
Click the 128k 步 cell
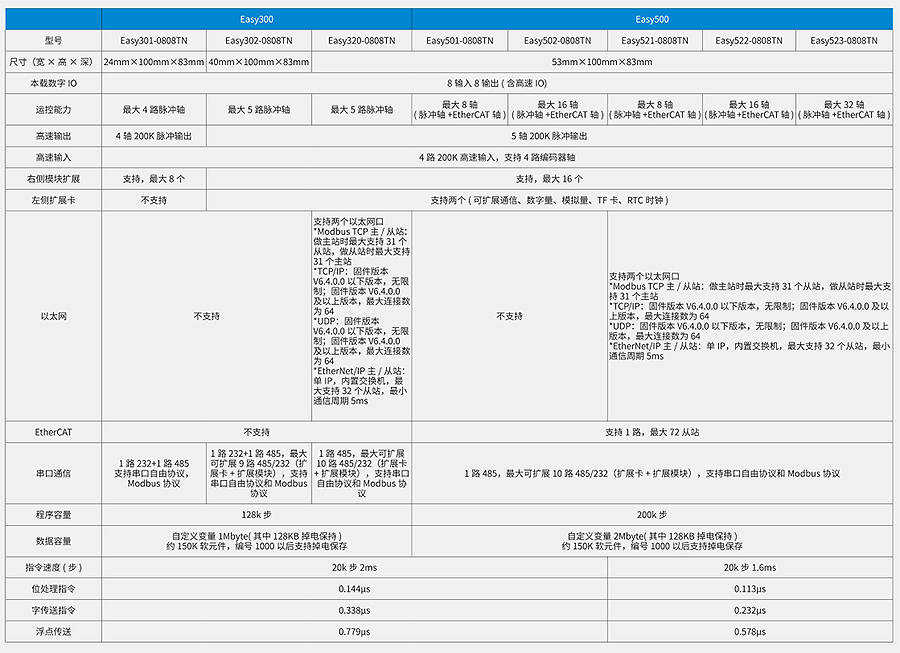click(257, 515)
